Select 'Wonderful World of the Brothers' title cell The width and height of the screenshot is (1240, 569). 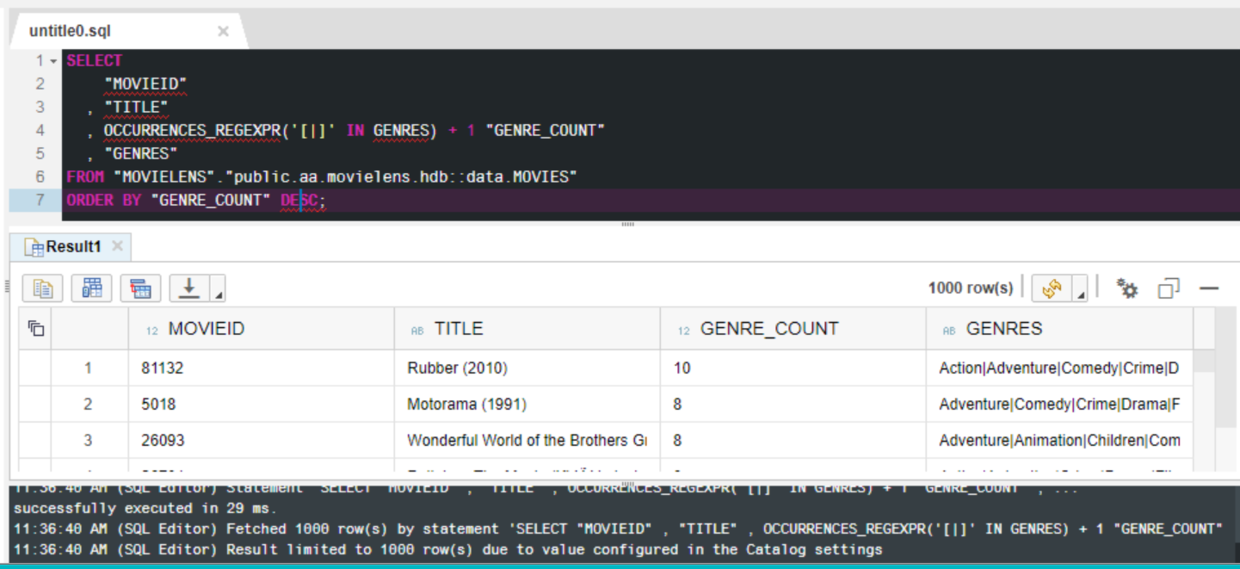click(x=527, y=440)
